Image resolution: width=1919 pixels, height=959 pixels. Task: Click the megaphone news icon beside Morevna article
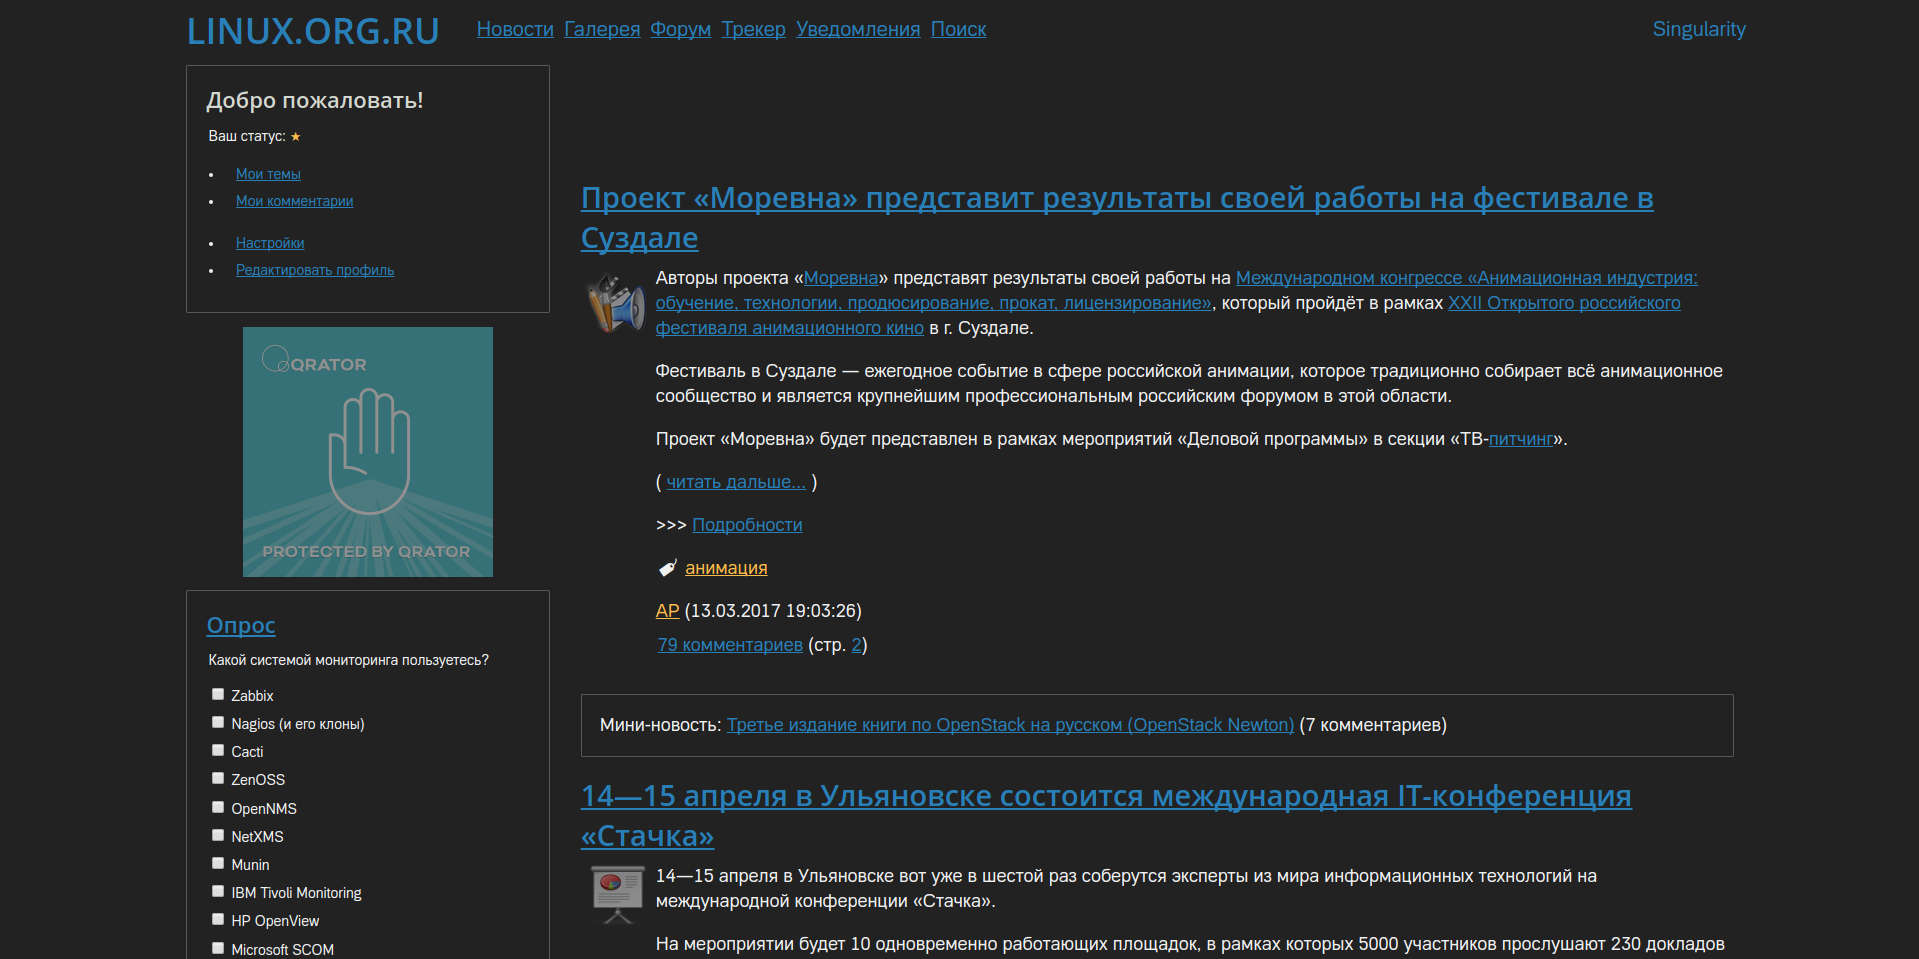[x=615, y=303]
